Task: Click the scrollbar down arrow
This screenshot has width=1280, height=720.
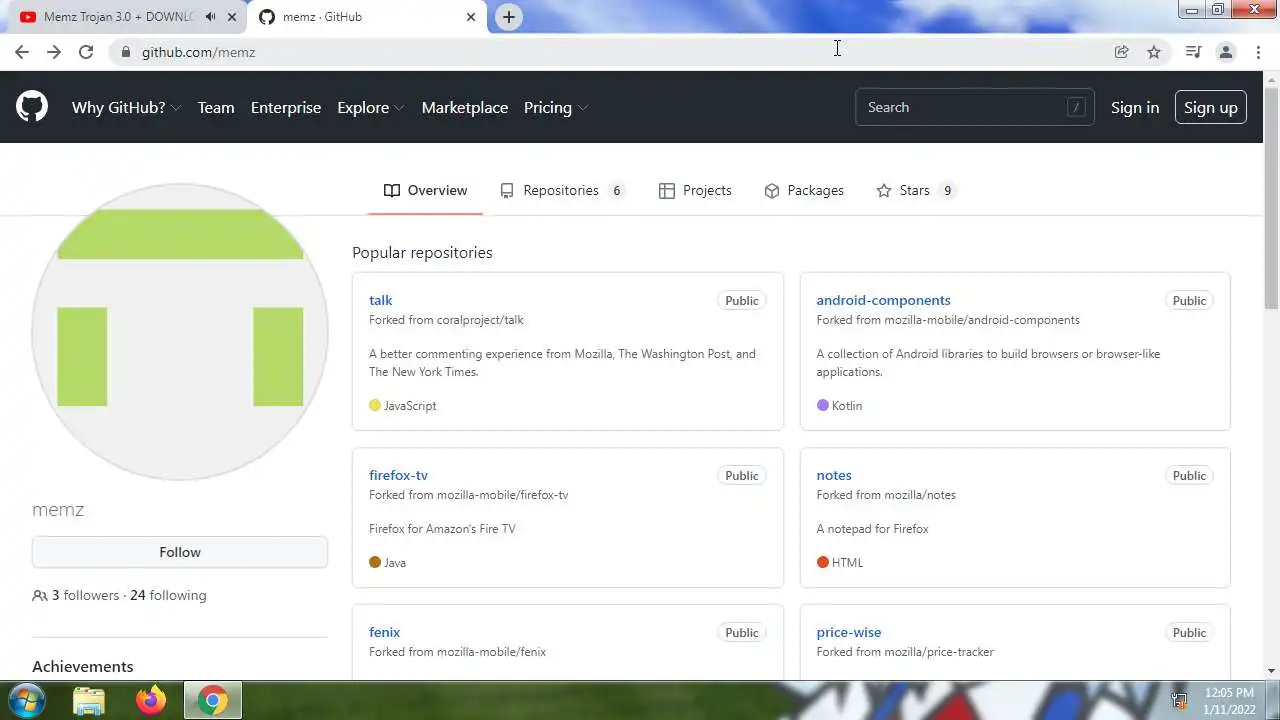Action: click(x=1271, y=671)
